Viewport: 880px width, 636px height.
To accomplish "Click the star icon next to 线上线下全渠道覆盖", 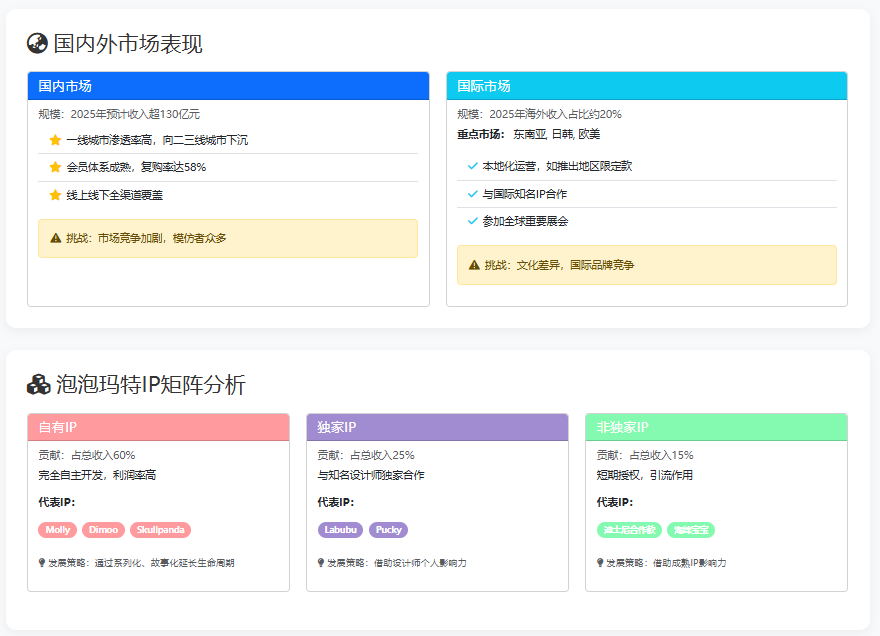I will pyautogui.click(x=55, y=195).
